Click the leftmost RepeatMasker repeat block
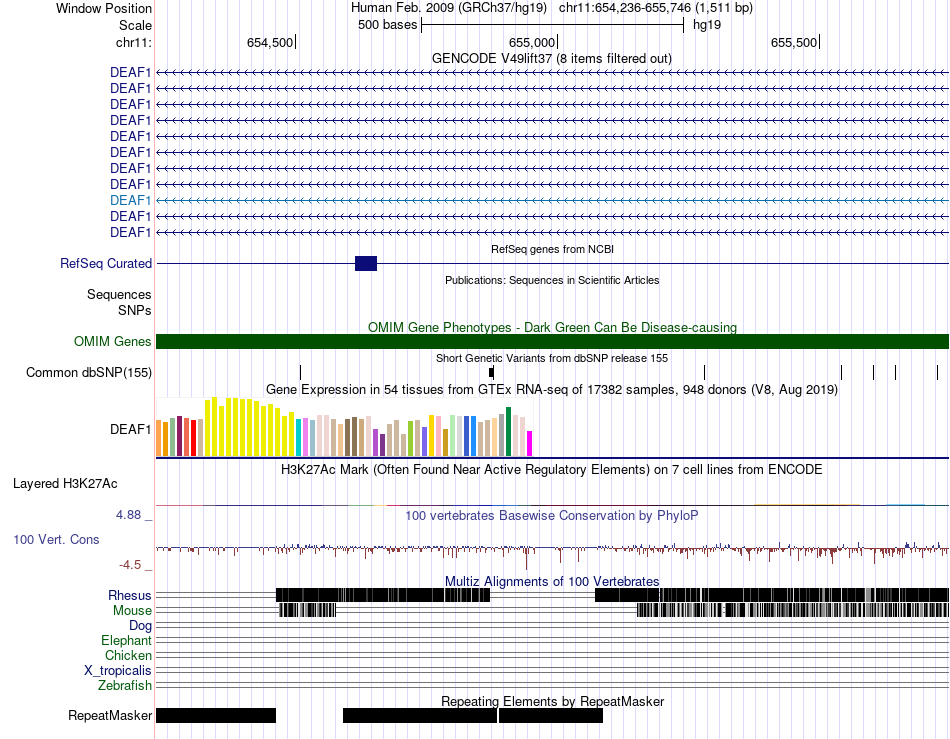 (216, 715)
